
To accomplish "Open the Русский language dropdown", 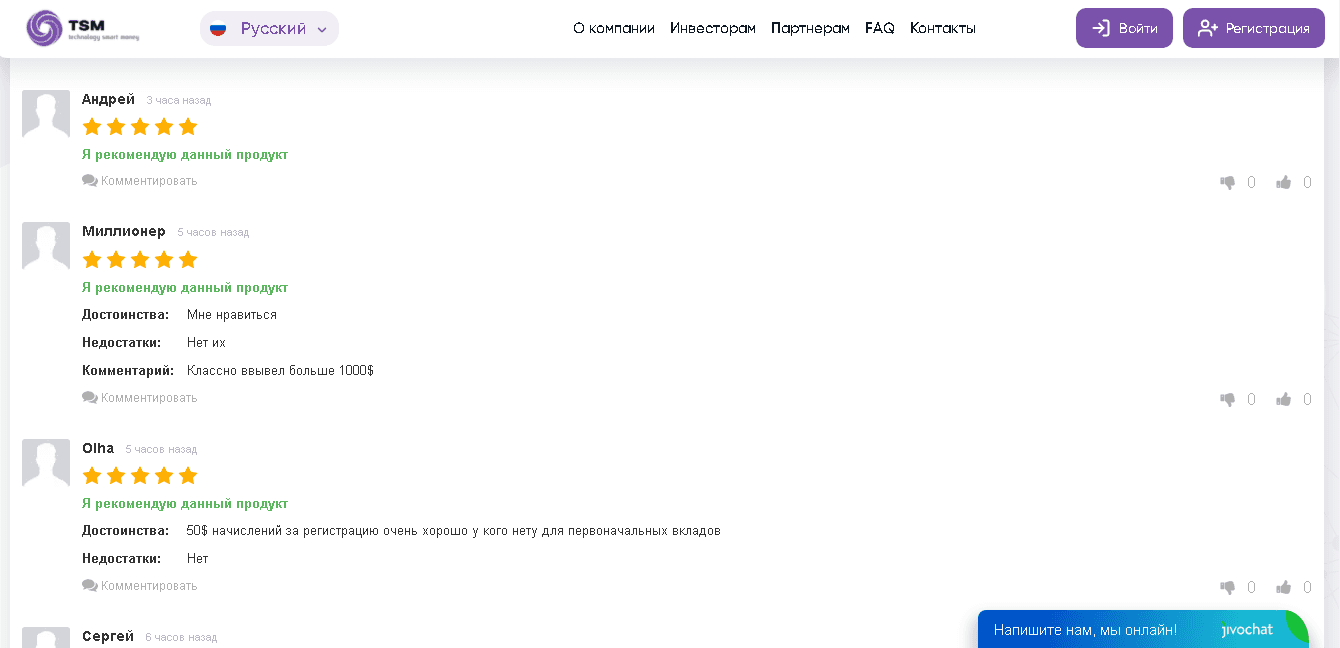I will (270, 29).
